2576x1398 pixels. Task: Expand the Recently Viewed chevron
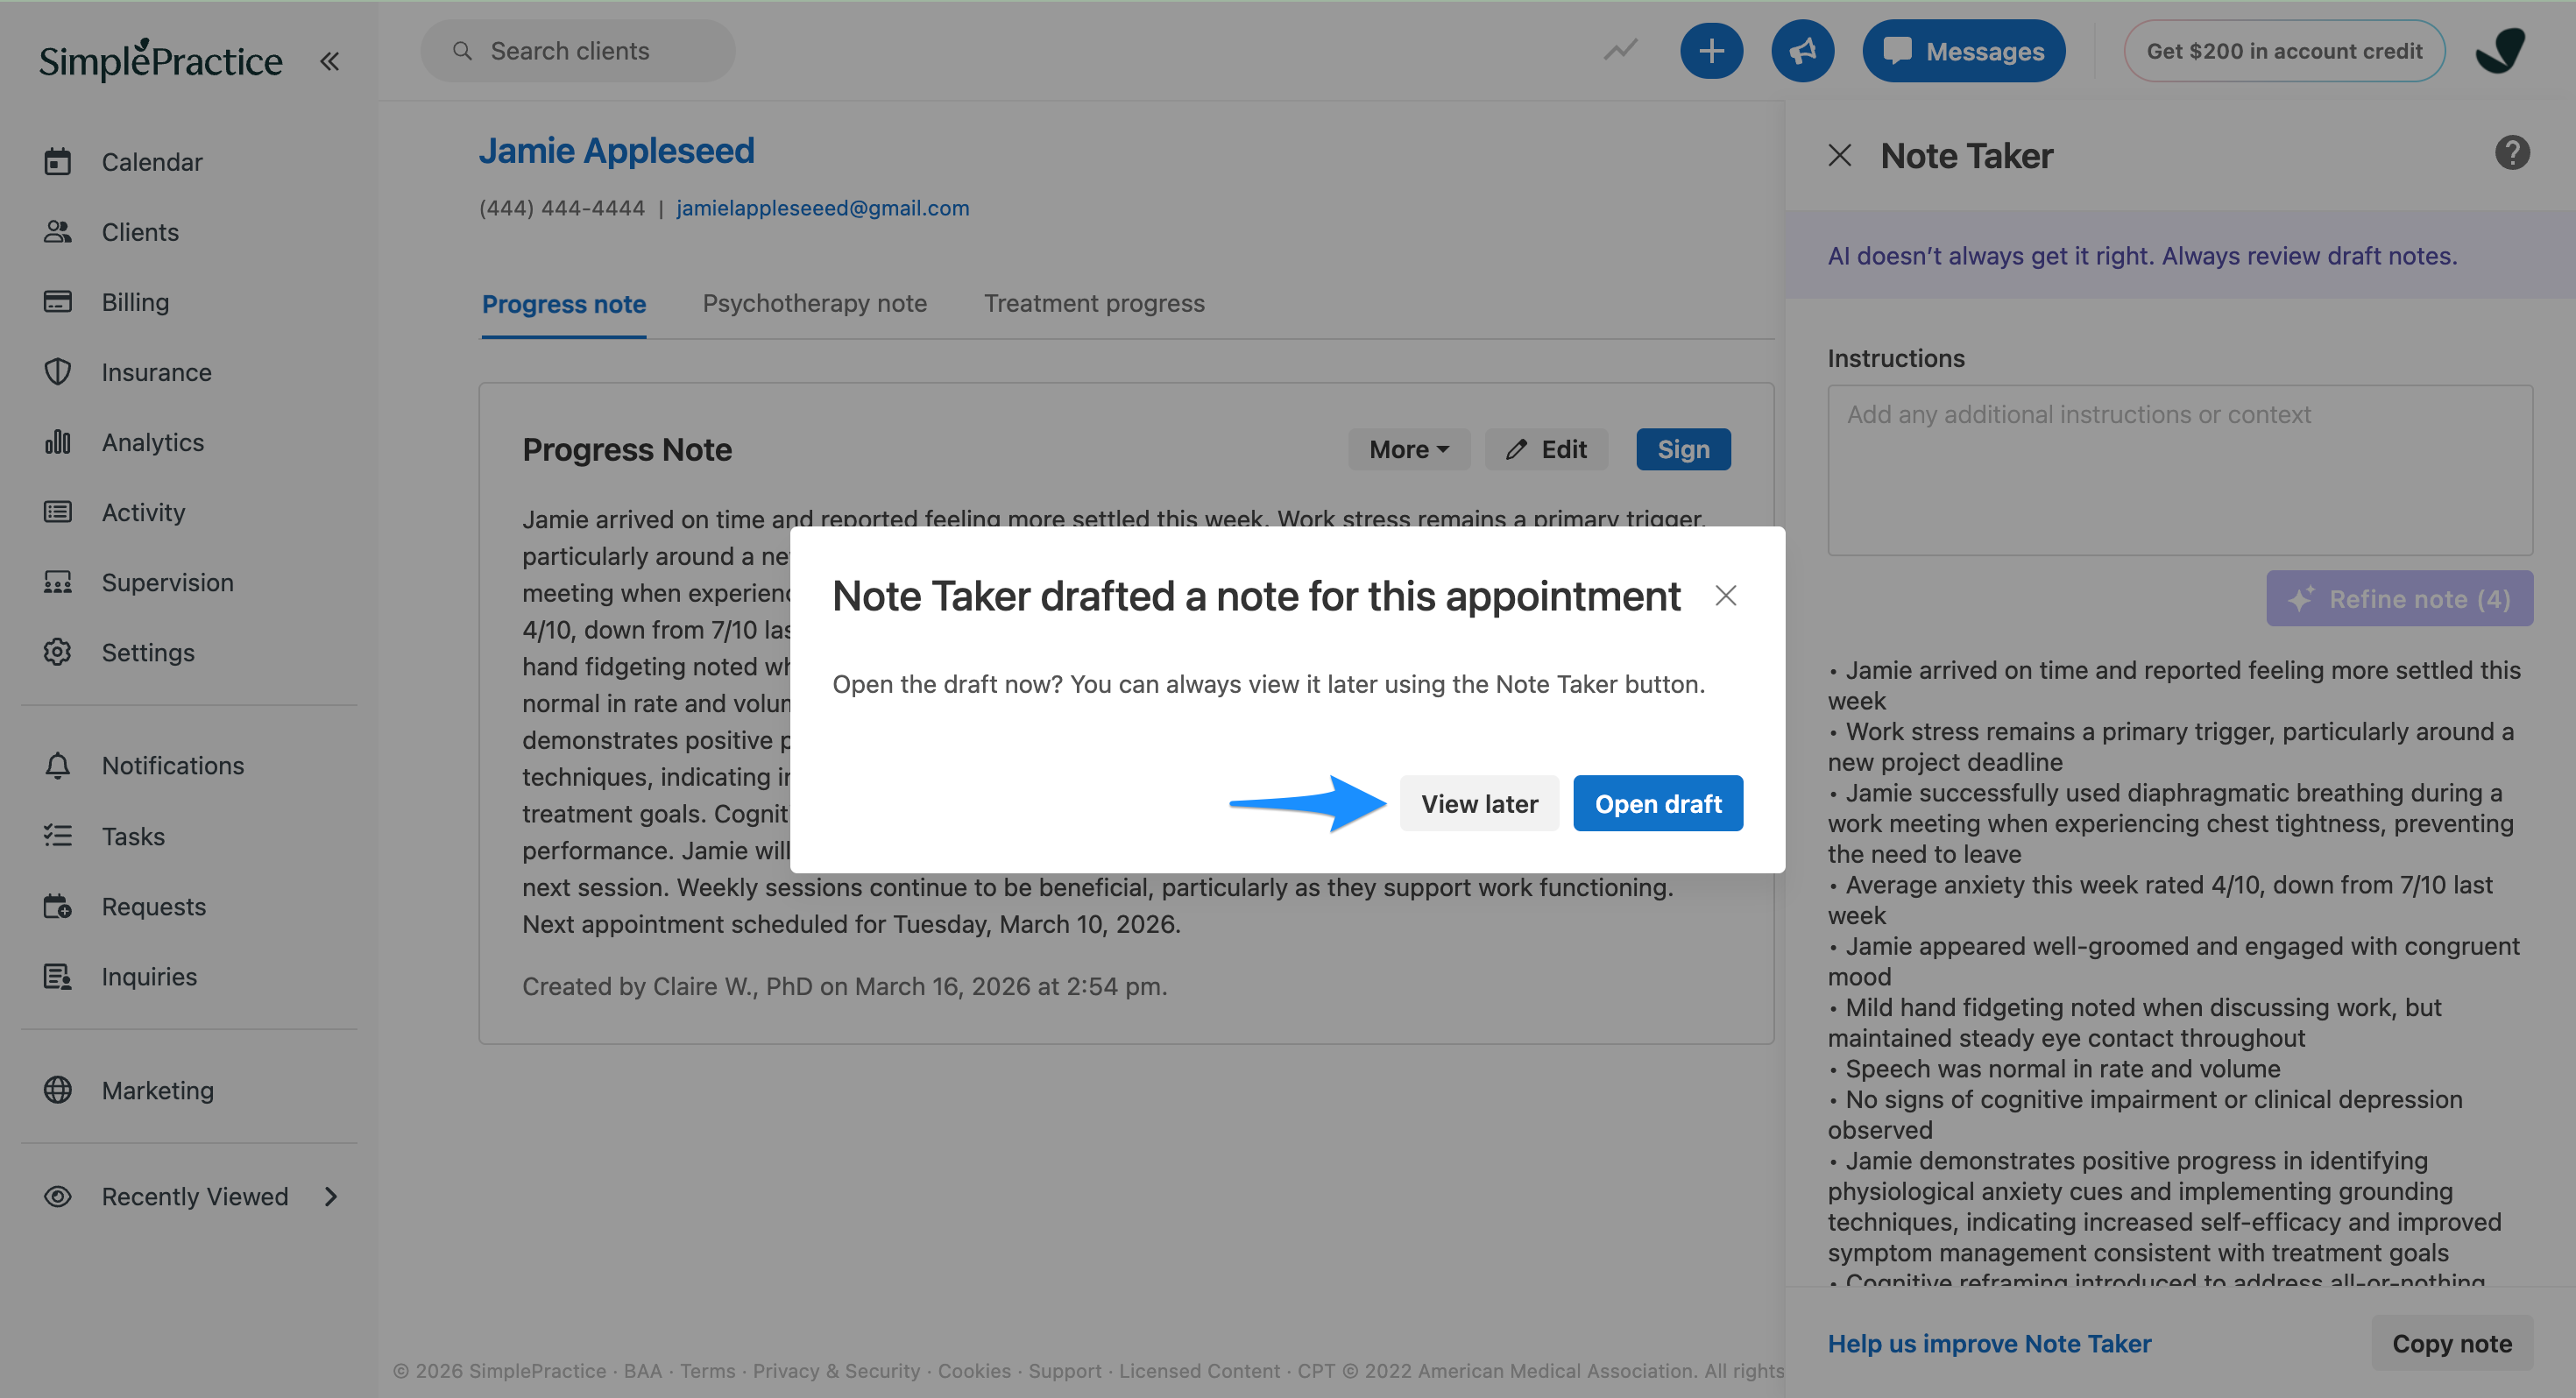(331, 1196)
